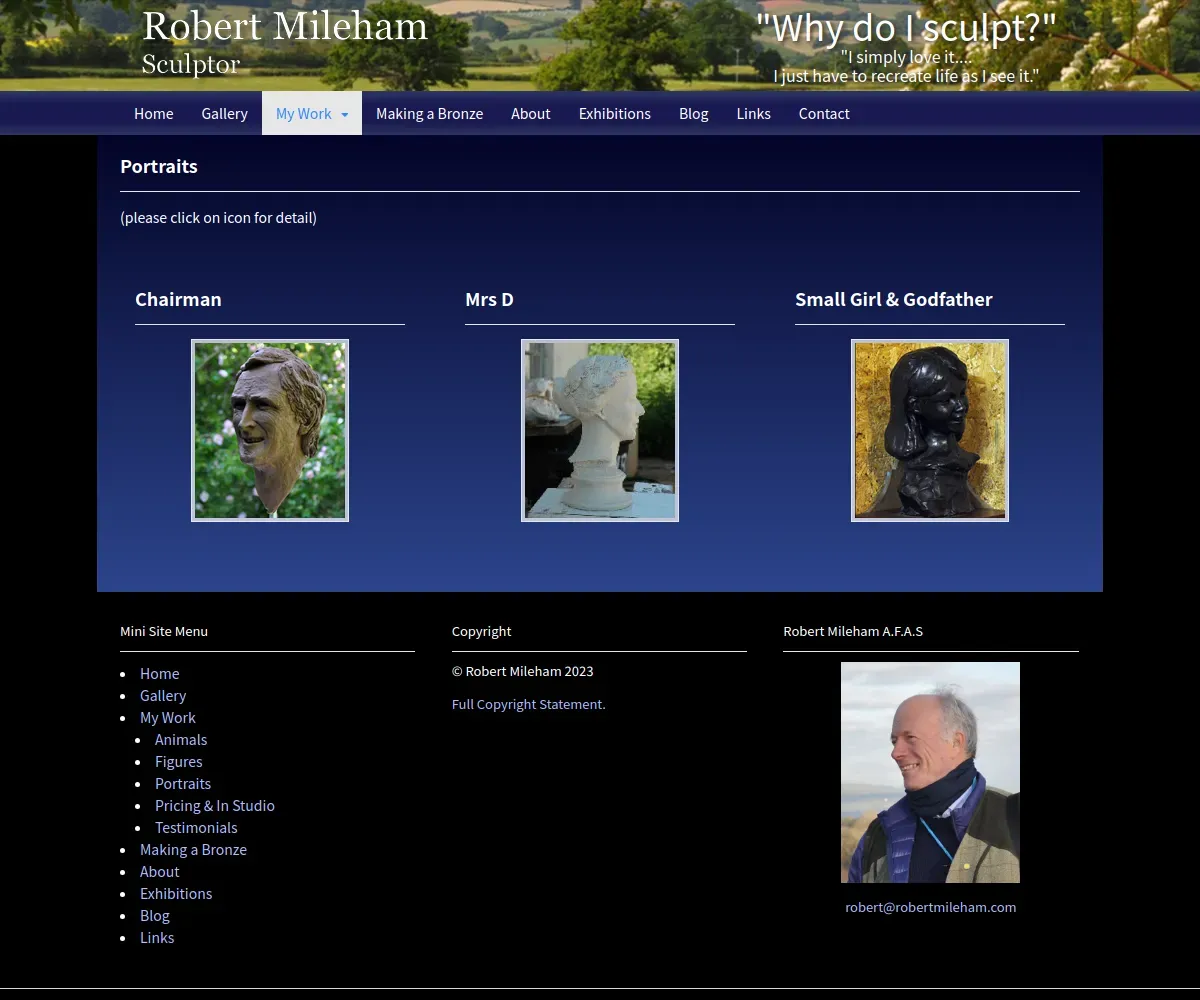Image resolution: width=1200 pixels, height=1000 pixels.
Task: Click the 'Why do I sculpt?' quote
Action: [906, 28]
